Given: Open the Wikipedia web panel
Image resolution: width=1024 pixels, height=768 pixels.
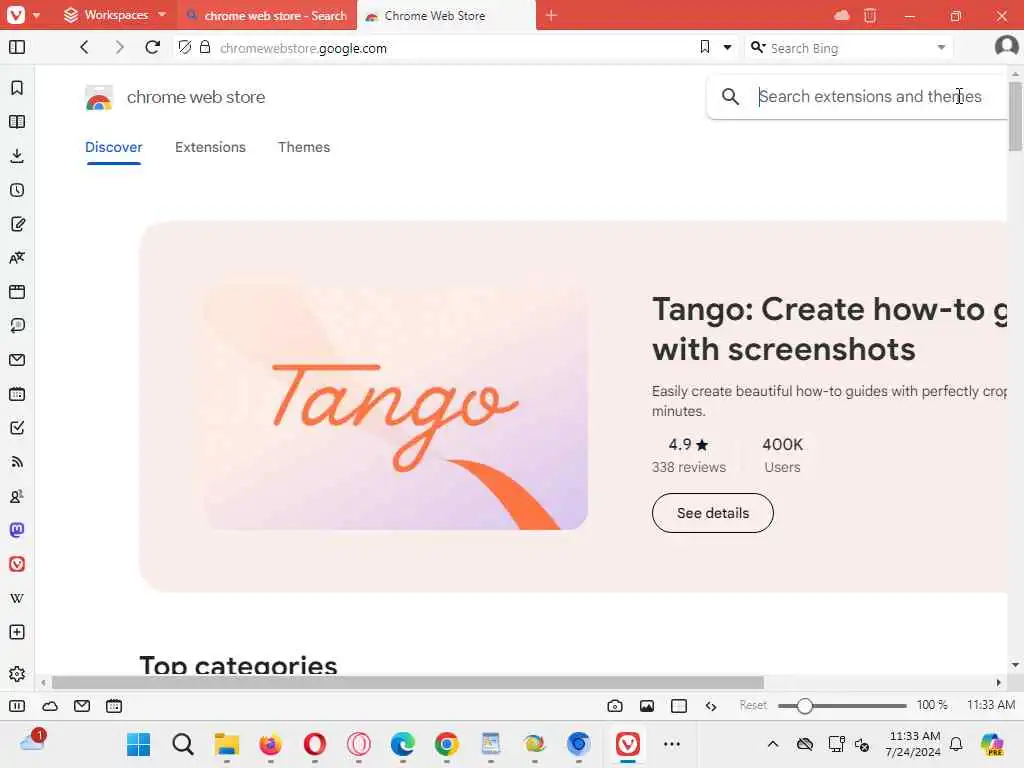Looking at the screenshot, I should 17,598.
